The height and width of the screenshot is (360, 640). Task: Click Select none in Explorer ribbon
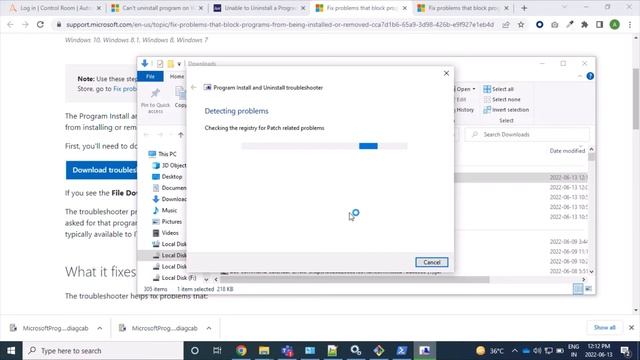tap(502, 99)
